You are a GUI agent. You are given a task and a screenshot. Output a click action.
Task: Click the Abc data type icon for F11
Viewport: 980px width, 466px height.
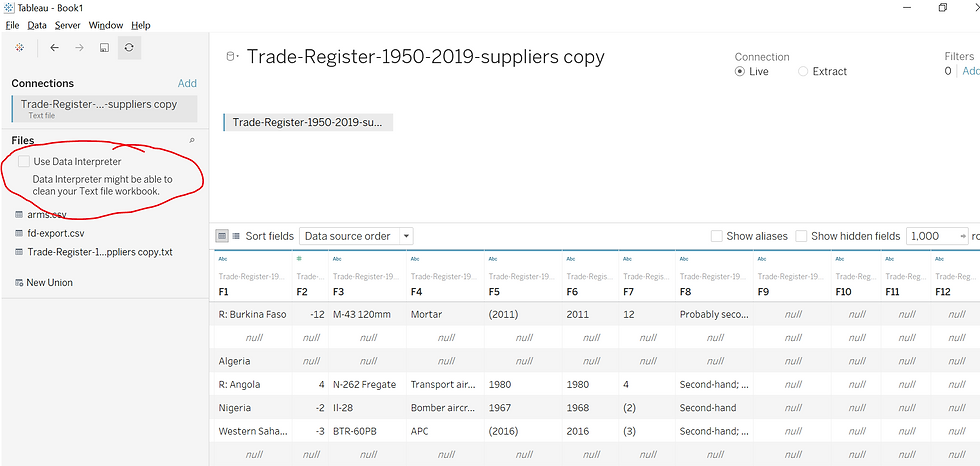(889, 259)
